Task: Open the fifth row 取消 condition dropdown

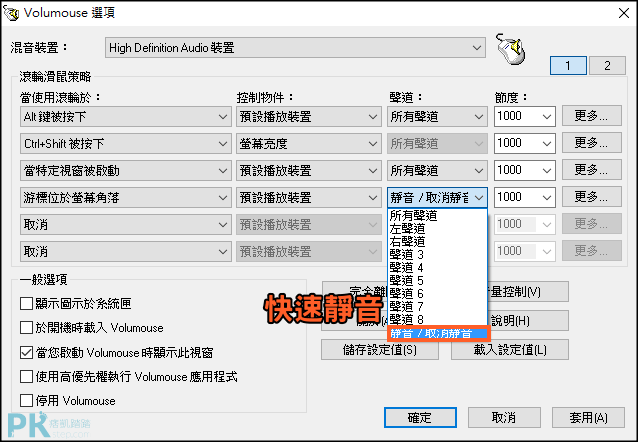Action: 125,225
